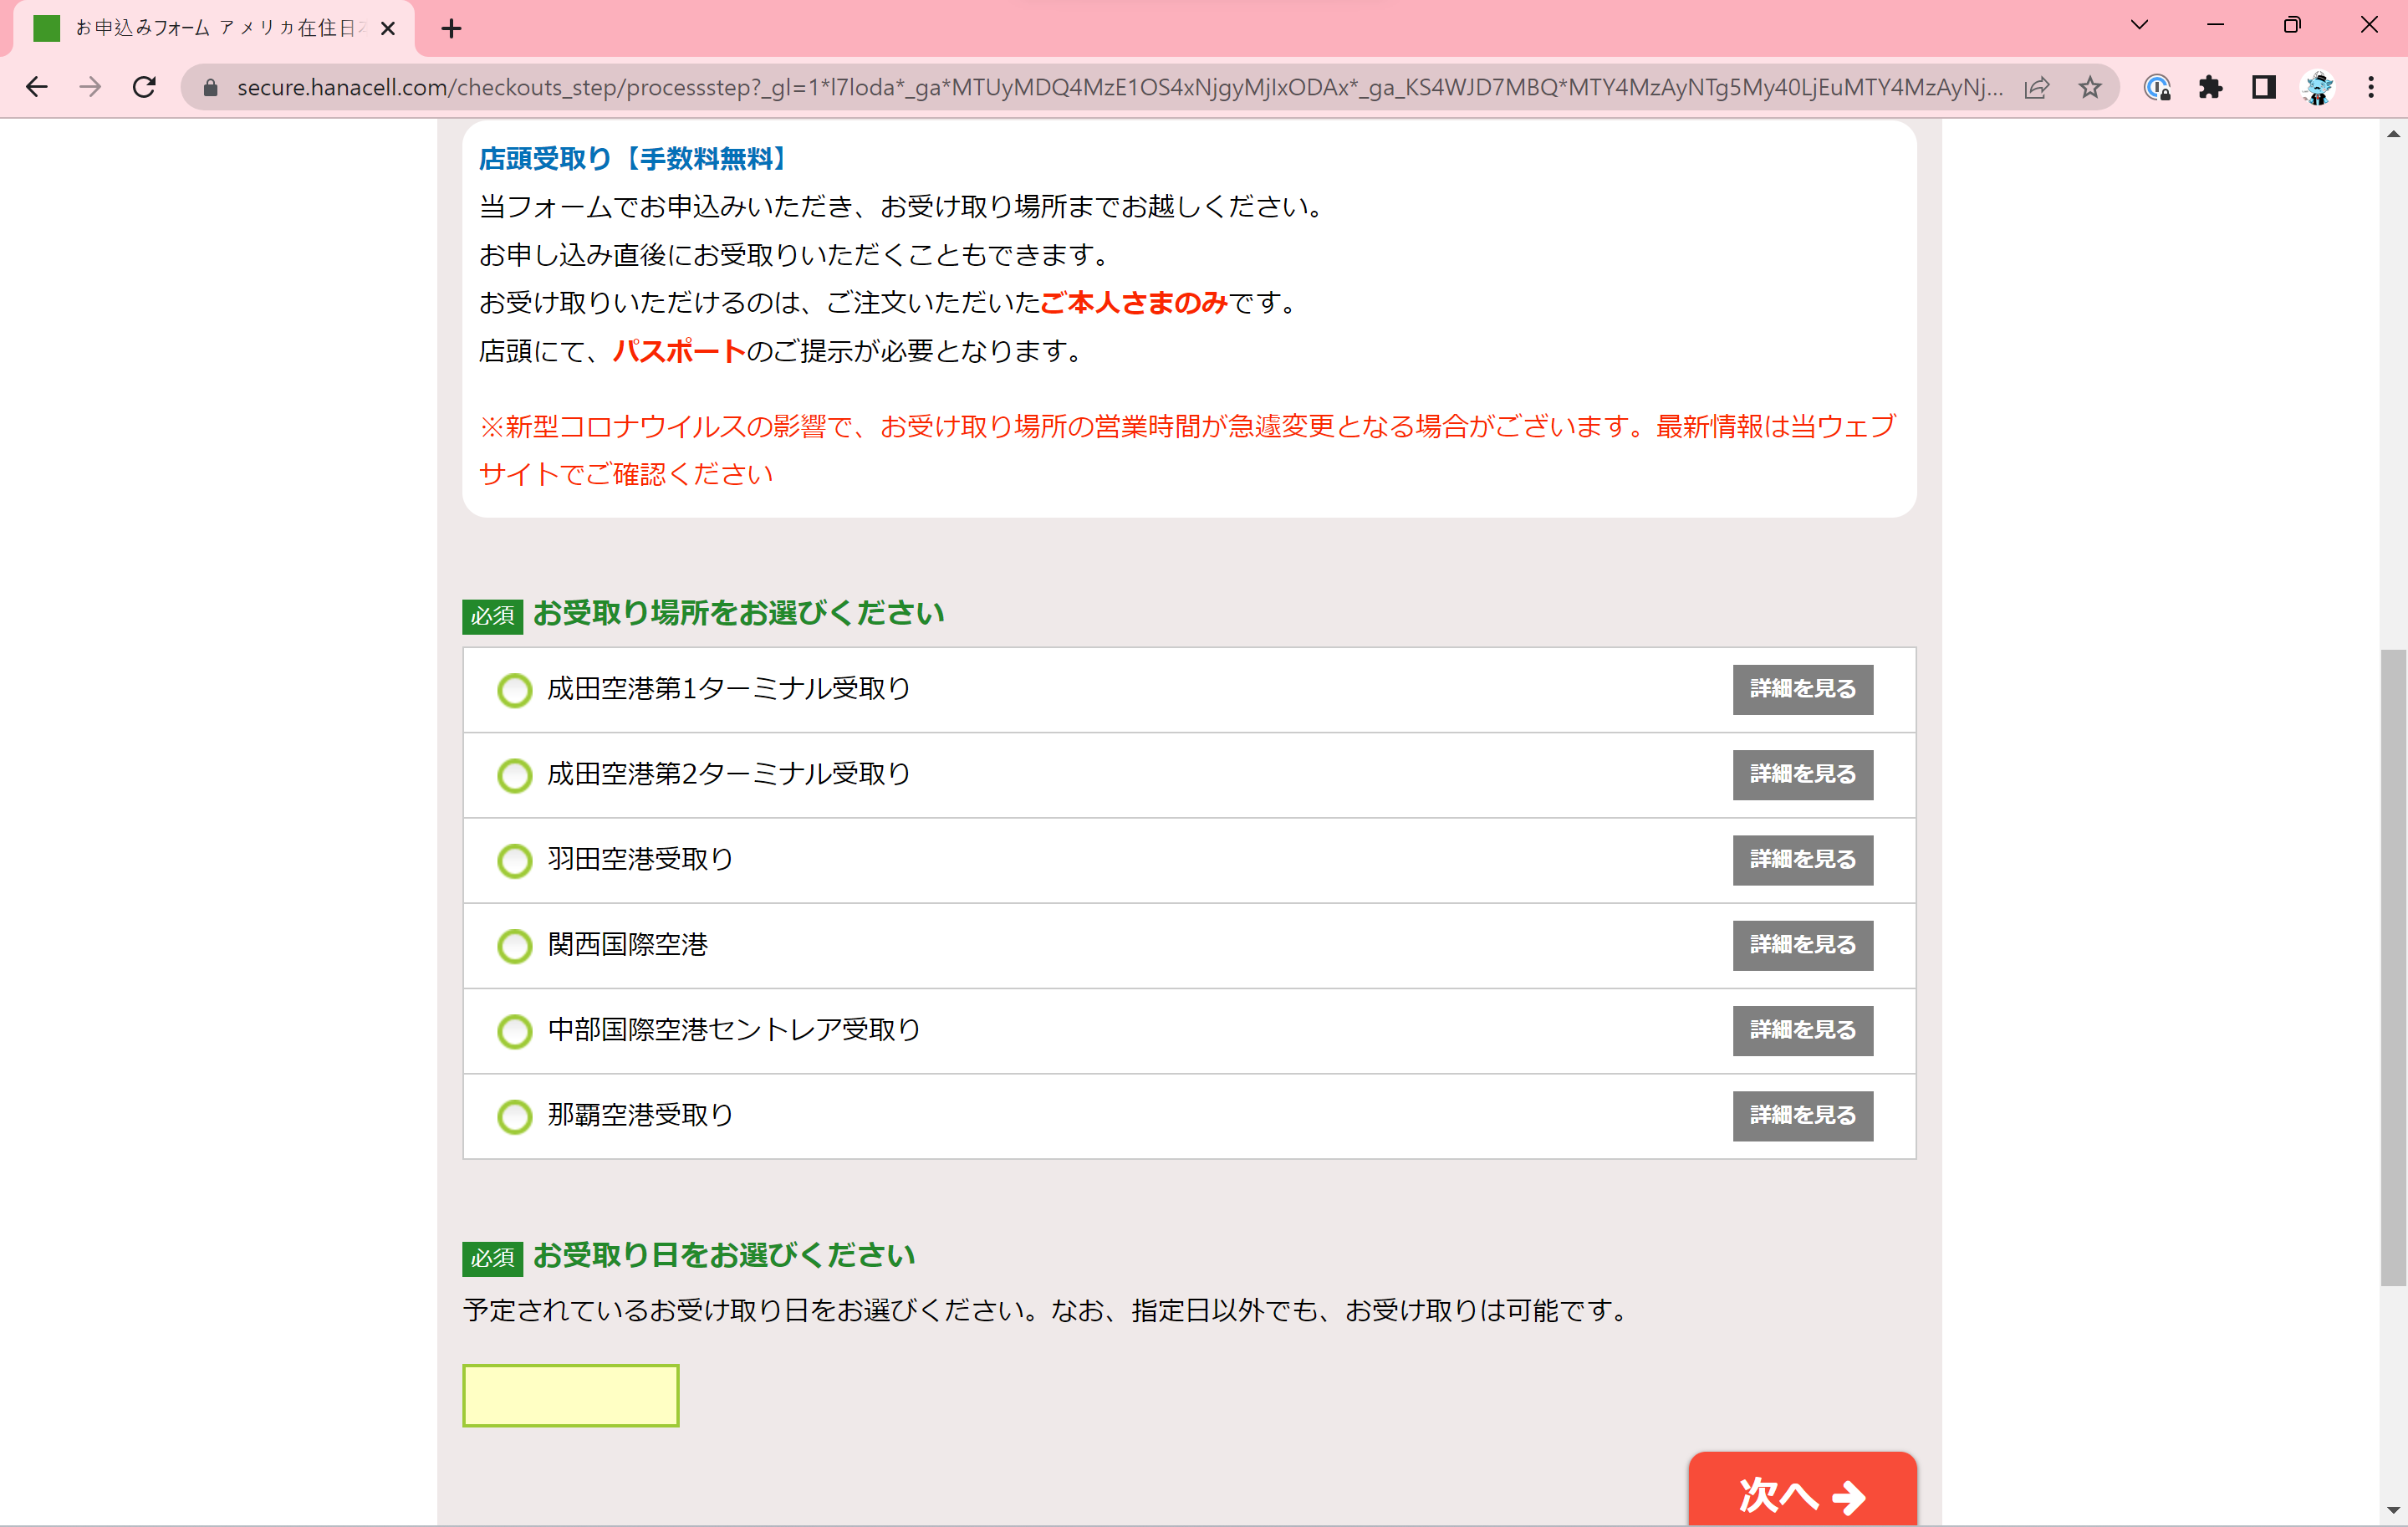Choose 関西国際空港 pickup radio button
The height and width of the screenshot is (1527, 2408).
coord(514,945)
